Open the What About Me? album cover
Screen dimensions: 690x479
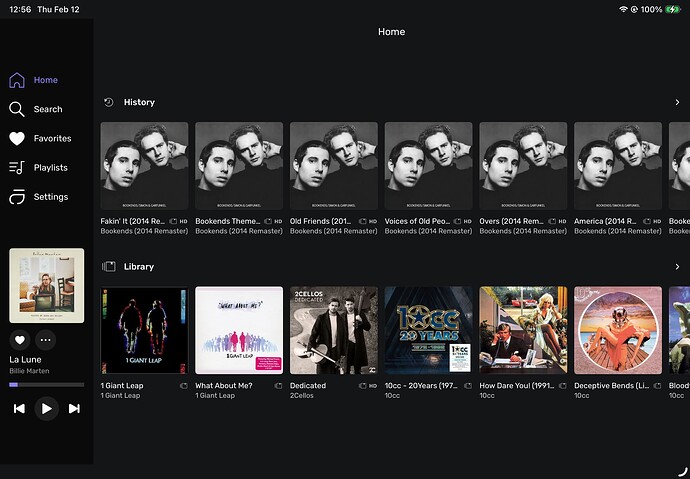239,330
